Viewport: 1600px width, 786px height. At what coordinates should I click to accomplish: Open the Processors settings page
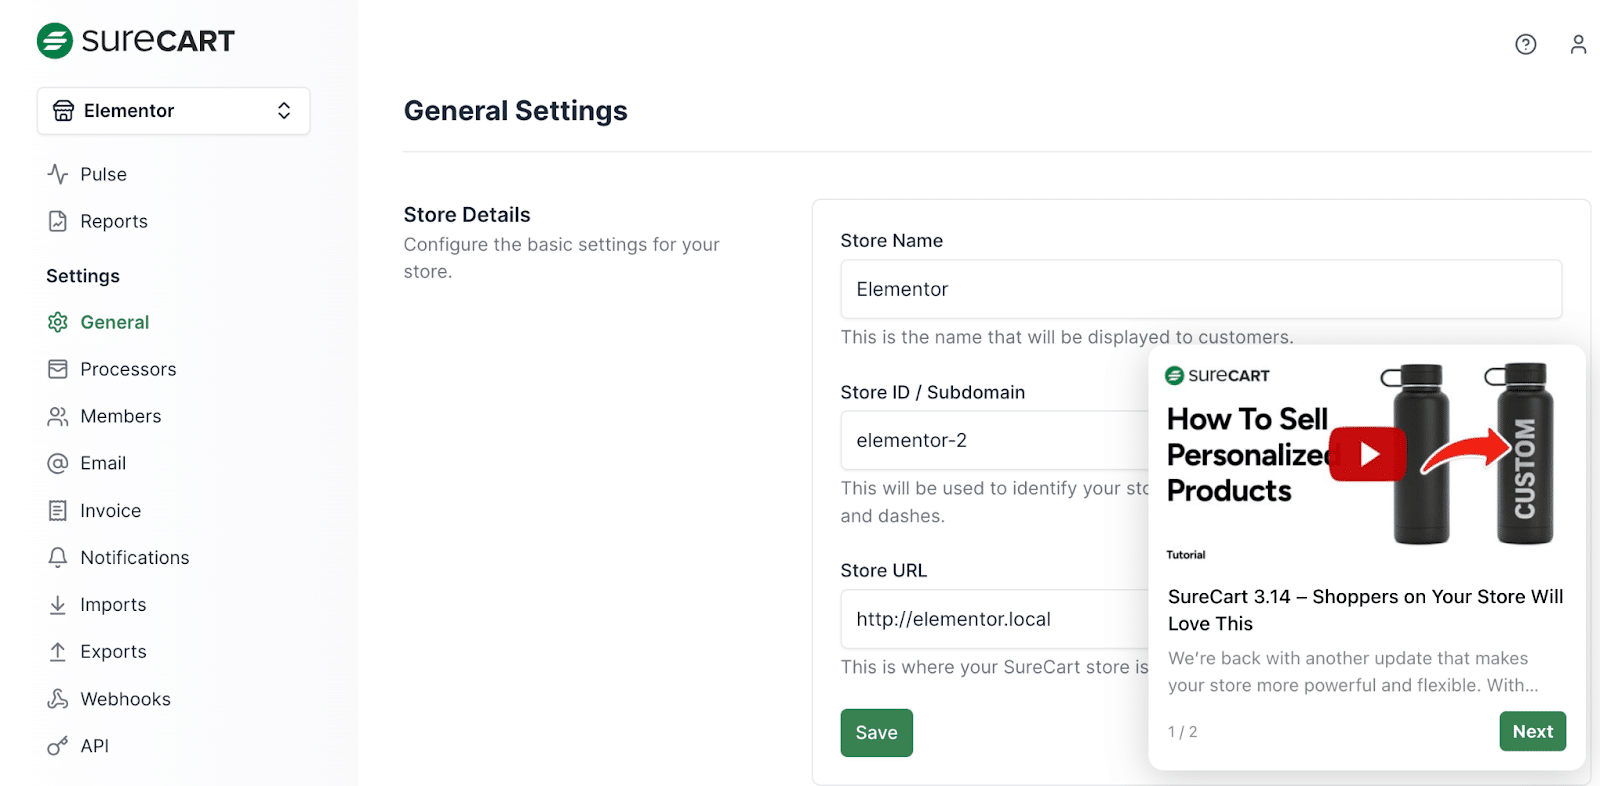click(x=128, y=369)
